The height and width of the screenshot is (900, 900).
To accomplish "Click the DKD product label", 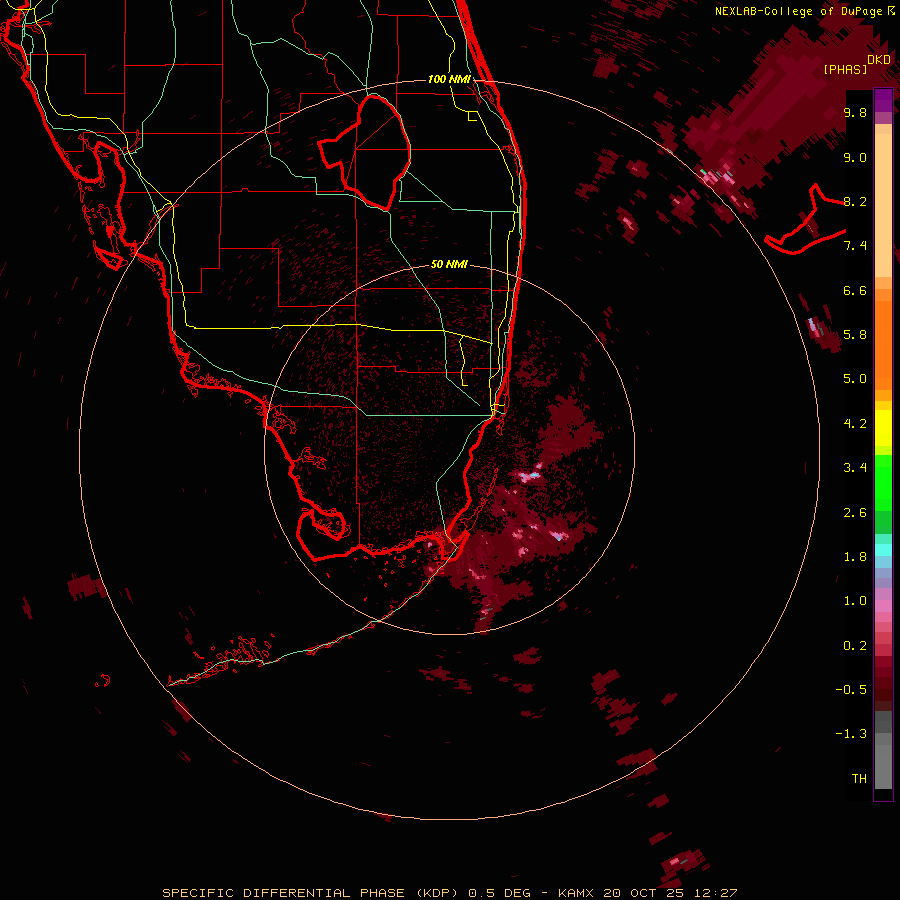I will pos(879,60).
